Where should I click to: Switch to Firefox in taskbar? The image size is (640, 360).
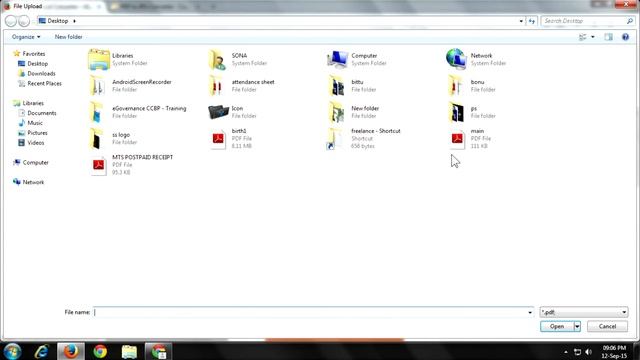[71, 351]
